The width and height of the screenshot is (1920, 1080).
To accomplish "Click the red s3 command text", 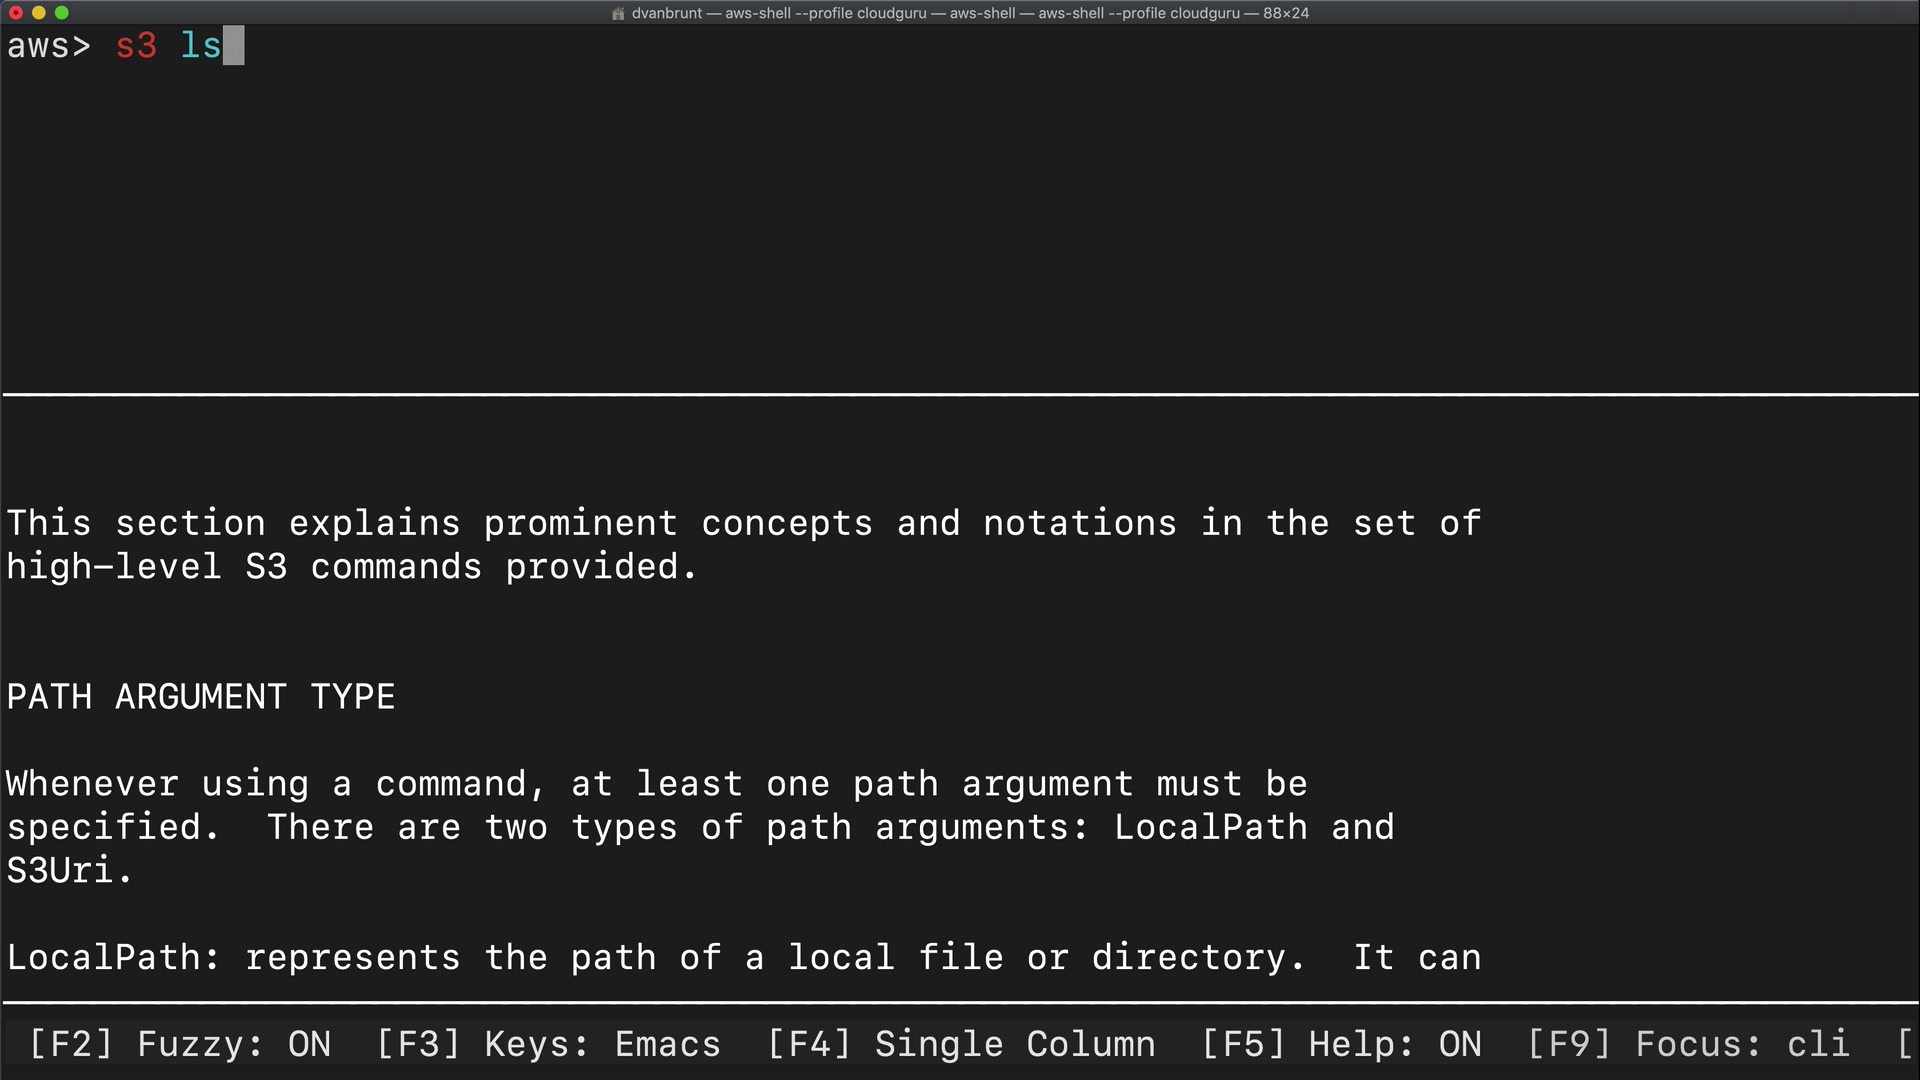I will (136, 46).
